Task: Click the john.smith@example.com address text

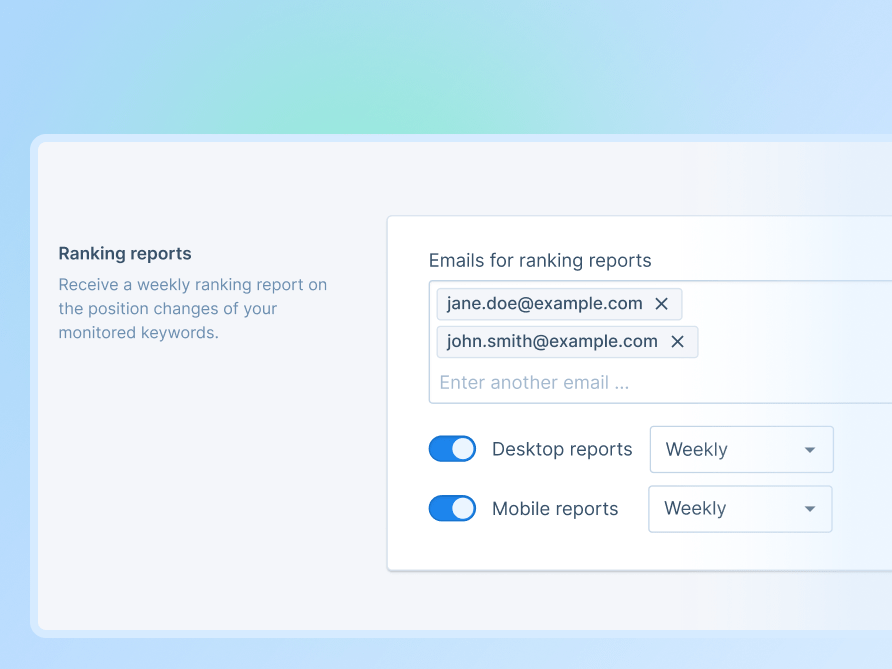Action: pyautogui.click(x=552, y=341)
